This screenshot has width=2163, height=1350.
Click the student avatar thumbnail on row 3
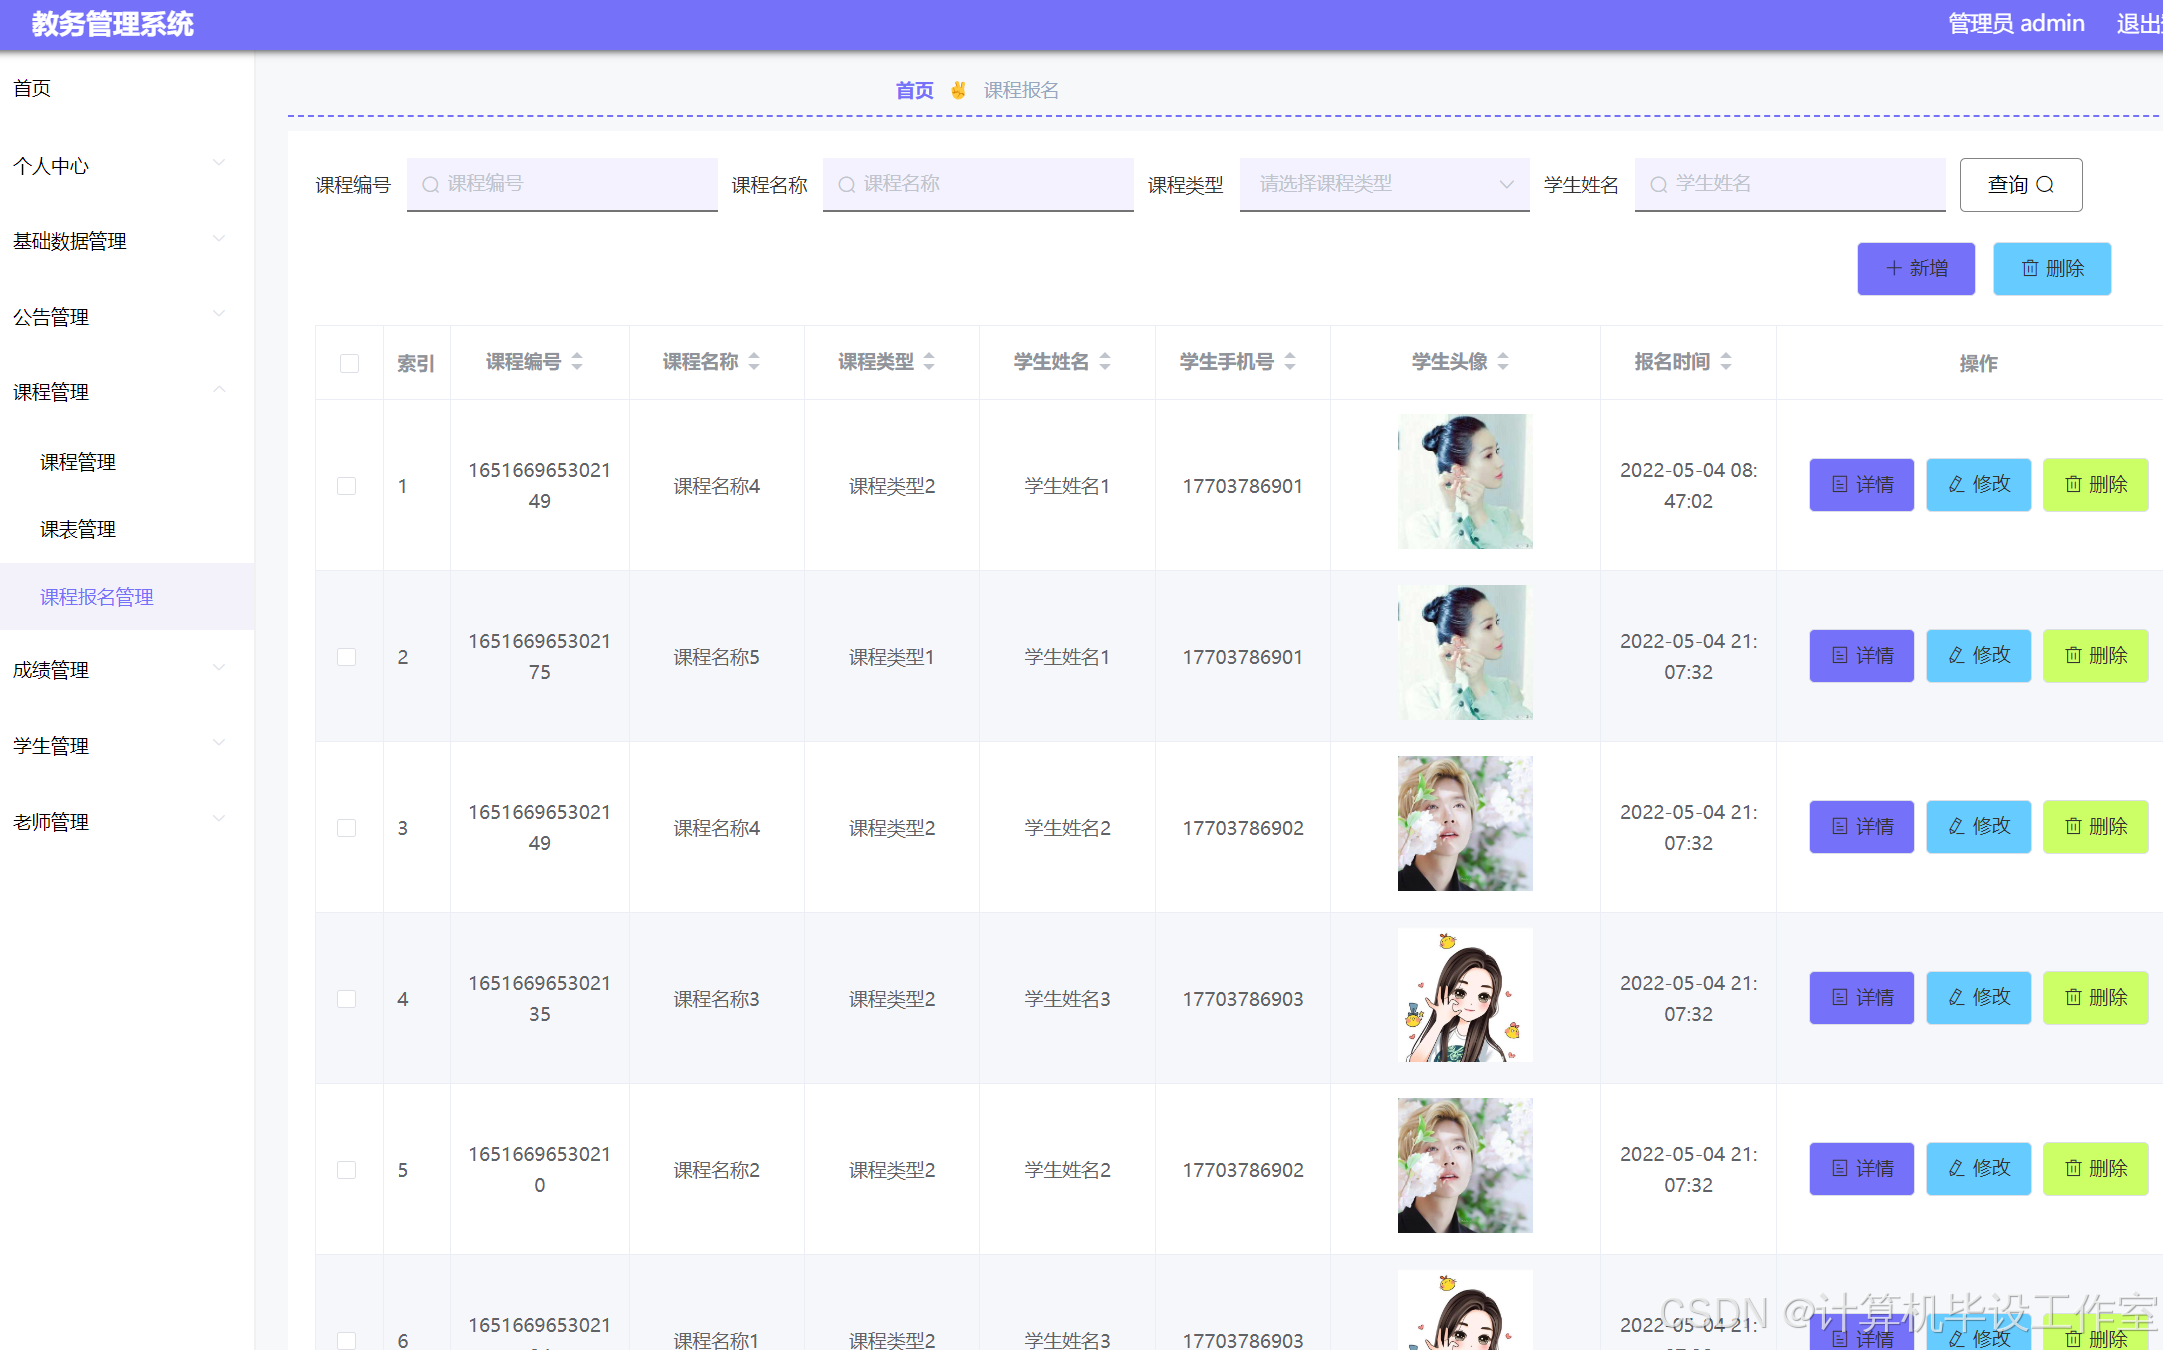click(x=1464, y=823)
